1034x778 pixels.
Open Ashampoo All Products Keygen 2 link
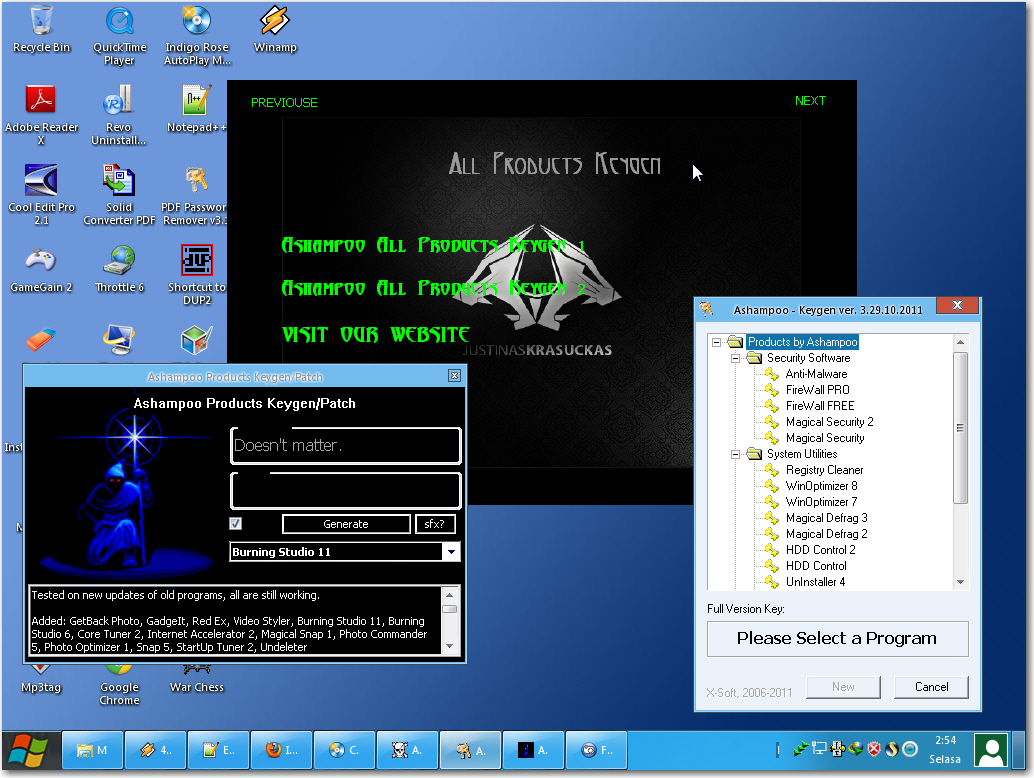(x=433, y=288)
